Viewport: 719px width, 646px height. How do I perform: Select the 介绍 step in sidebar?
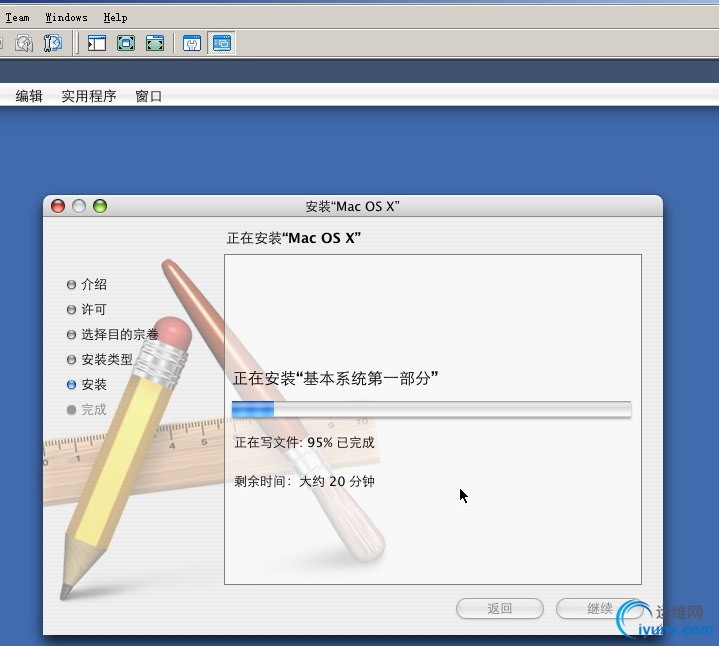pos(87,284)
